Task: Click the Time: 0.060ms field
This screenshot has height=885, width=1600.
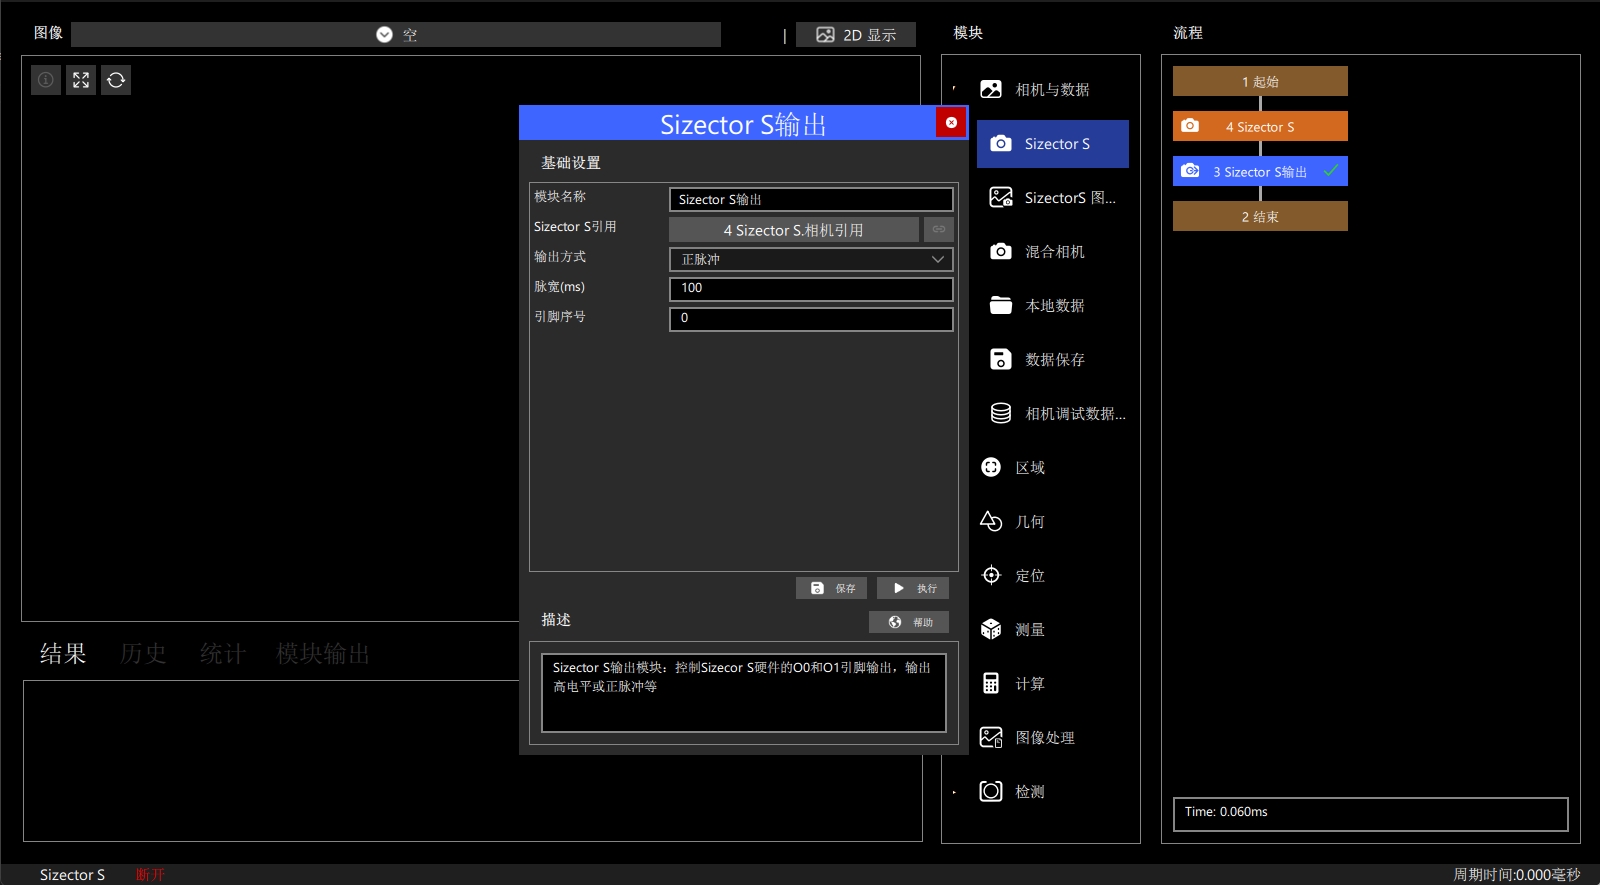Action: coord(1370,813)
